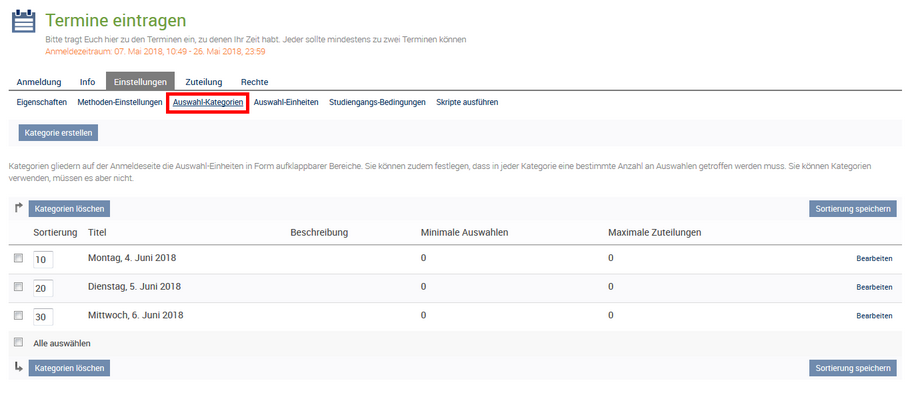This screenshot has width=917, height=404.
Task: Click the calendar icon beside Termine eintragen
Action: tap(23, 22)
